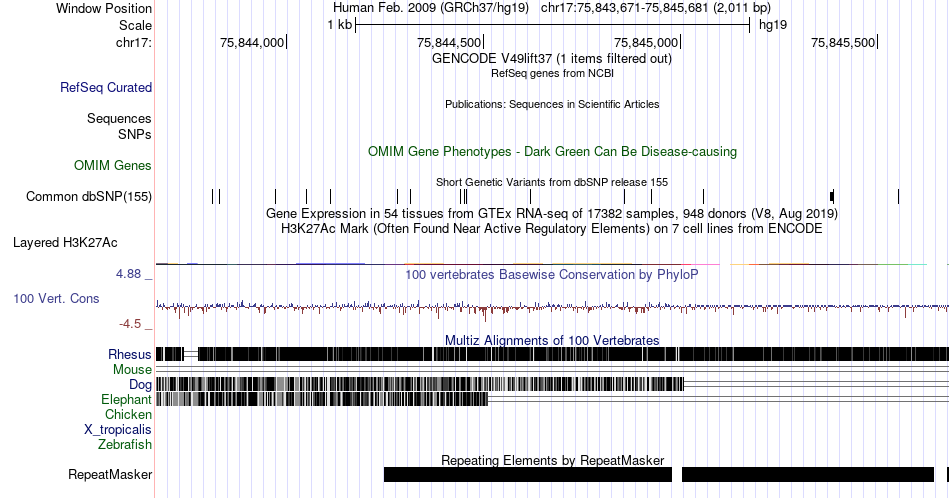This screenshot has width=950, height=498.
Task: Click the 4.88 upper PhyloP axis value
Action: (128, 274)
